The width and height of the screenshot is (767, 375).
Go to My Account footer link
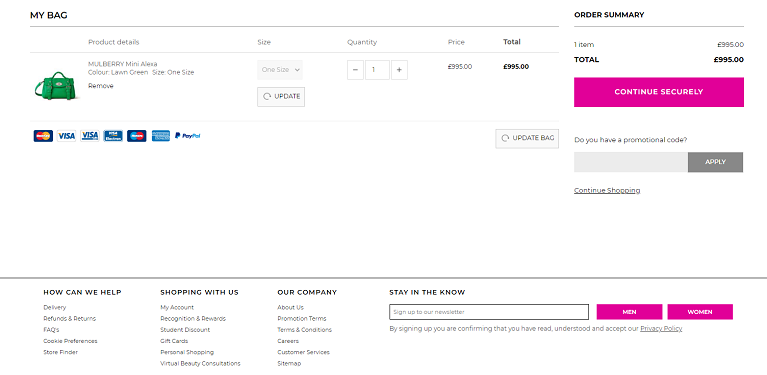pyautogui.click(x=177, y=308)
